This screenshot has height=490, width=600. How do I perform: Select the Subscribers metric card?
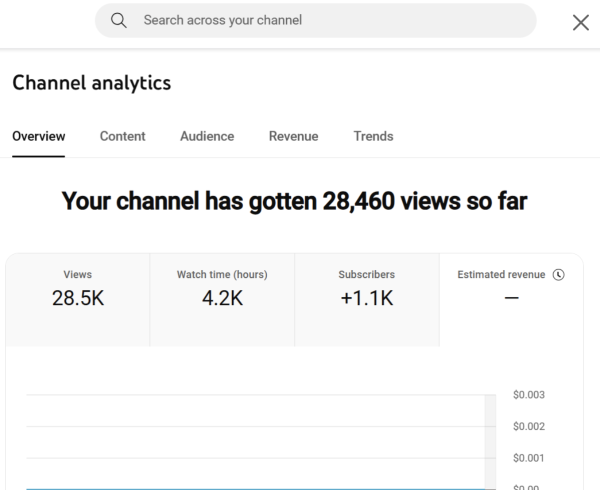[367, 299]
